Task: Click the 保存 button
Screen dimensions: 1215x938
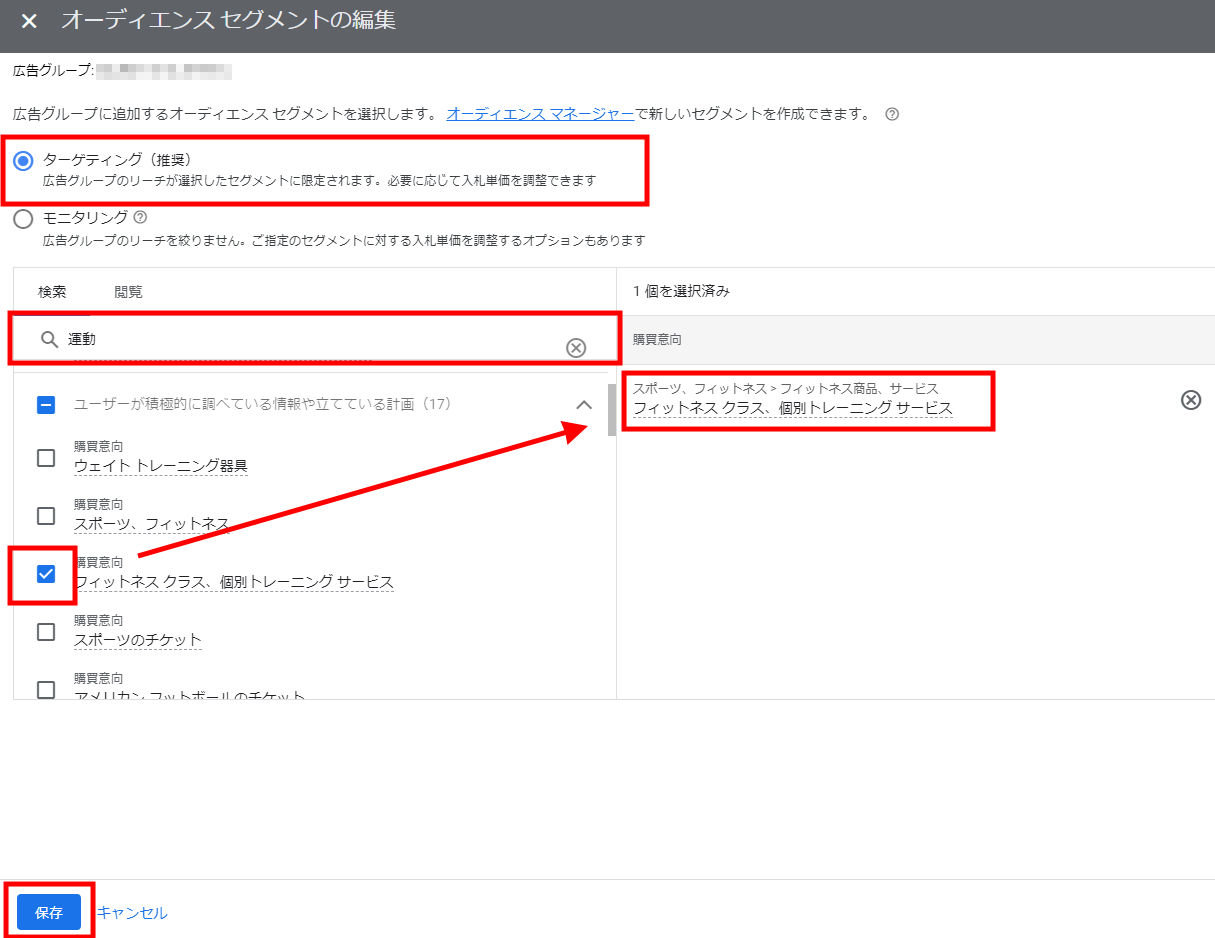Action: [x=49, y=912]
